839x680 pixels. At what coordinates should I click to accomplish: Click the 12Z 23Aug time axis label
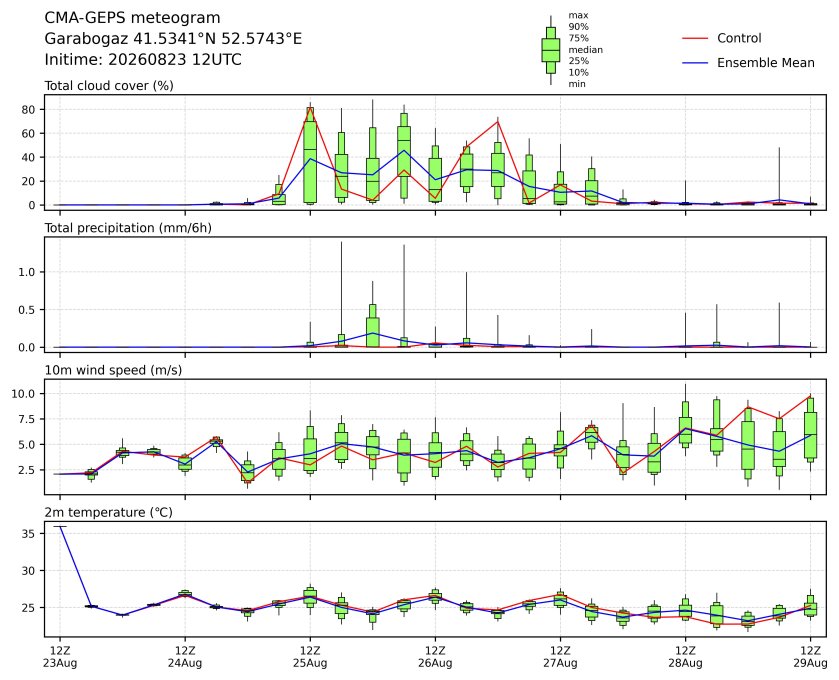click(x=60, y=657)
